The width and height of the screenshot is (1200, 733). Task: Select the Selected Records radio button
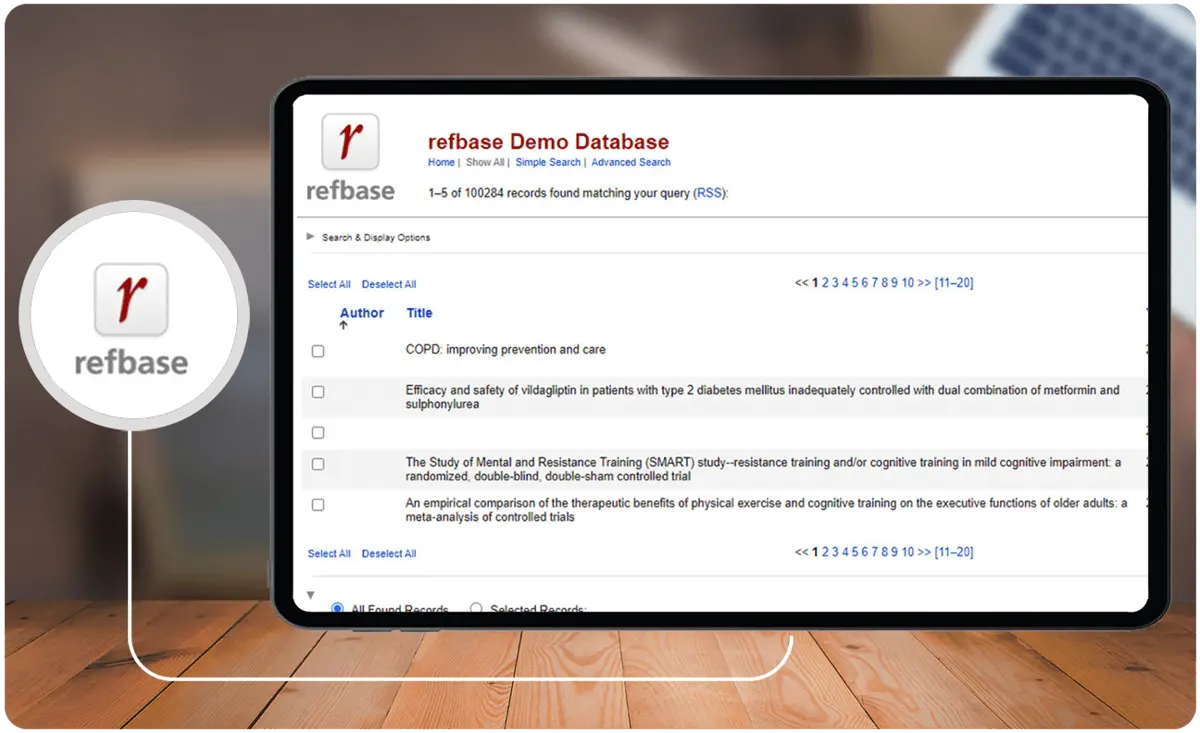point(476,608)
